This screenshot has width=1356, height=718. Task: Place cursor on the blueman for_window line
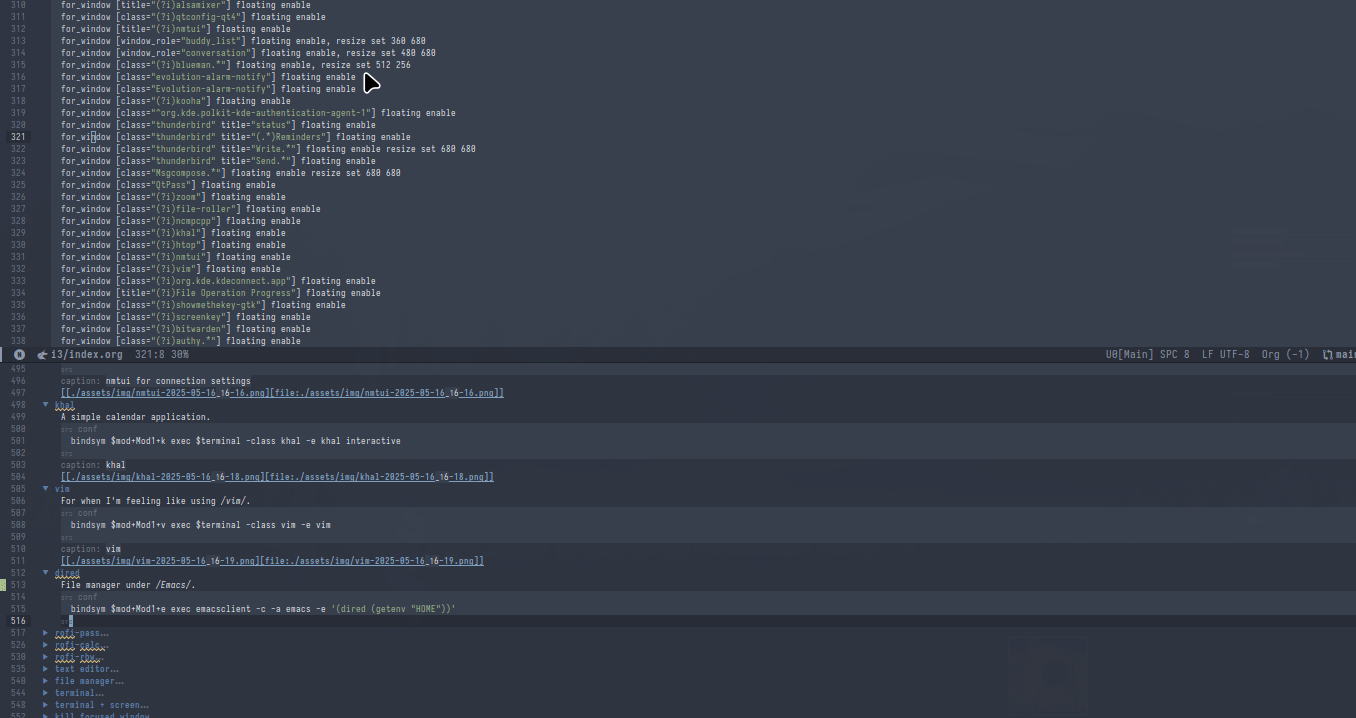point(235,65)
